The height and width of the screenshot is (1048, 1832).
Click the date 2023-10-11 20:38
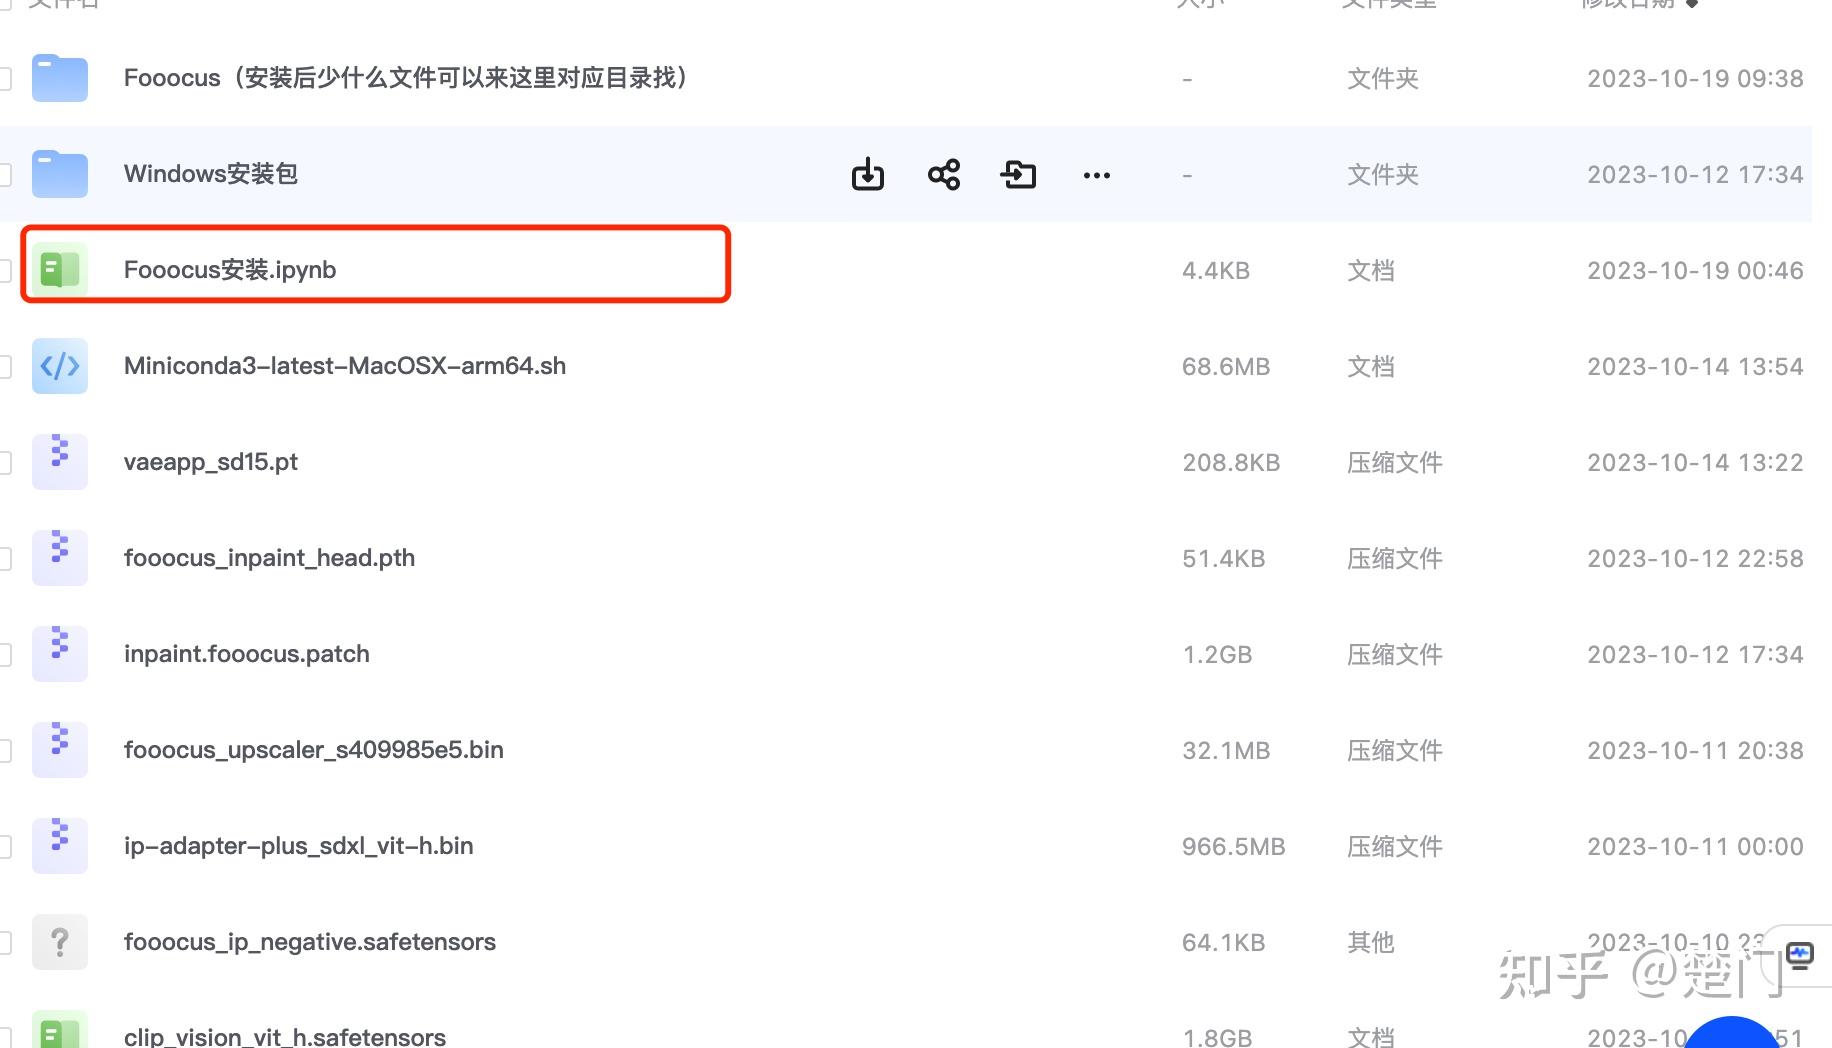point(1695,751)
